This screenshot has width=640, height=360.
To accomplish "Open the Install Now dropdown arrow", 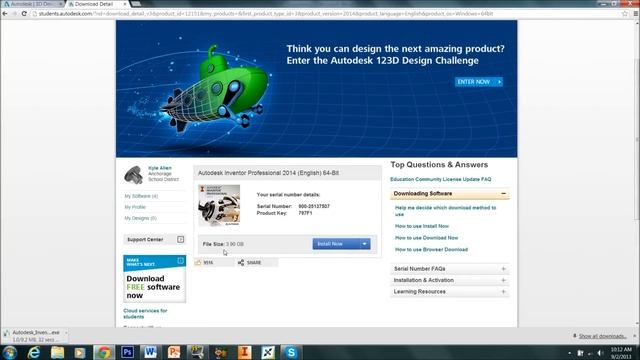I will (364, 244).
